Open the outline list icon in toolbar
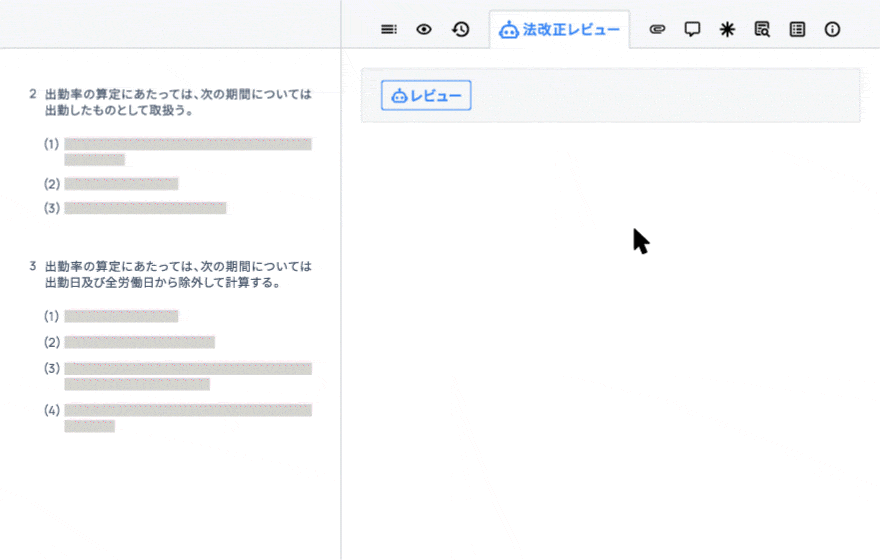The width and height of the screenshot is (880, 560). (x=389, y=30)
